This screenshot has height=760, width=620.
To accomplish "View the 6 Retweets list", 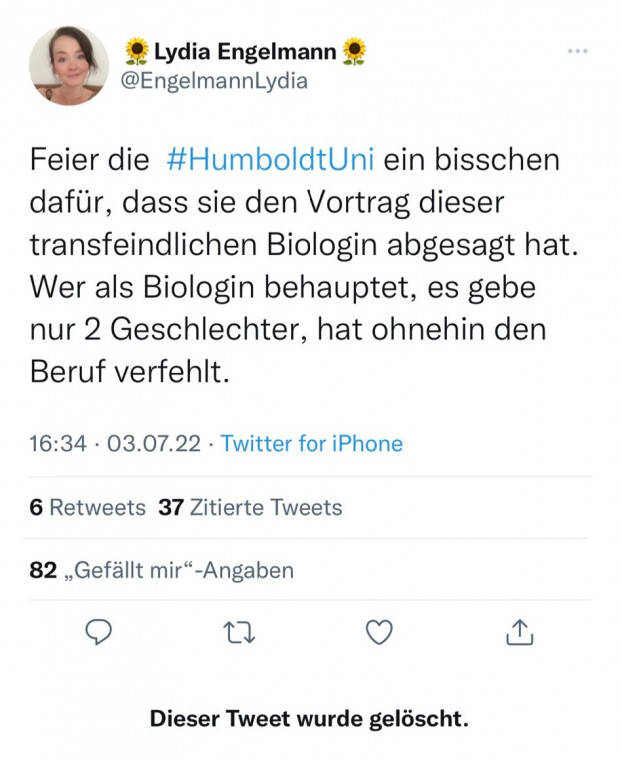I will (x=88, y=507).
